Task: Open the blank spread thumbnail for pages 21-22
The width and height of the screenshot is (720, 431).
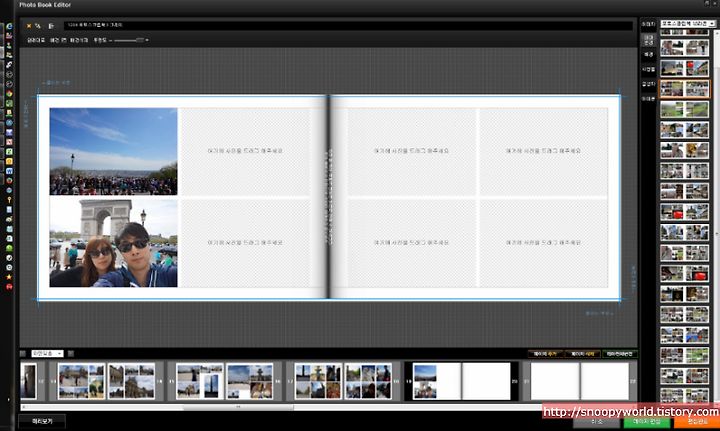Action: click(x=580, y=381)
